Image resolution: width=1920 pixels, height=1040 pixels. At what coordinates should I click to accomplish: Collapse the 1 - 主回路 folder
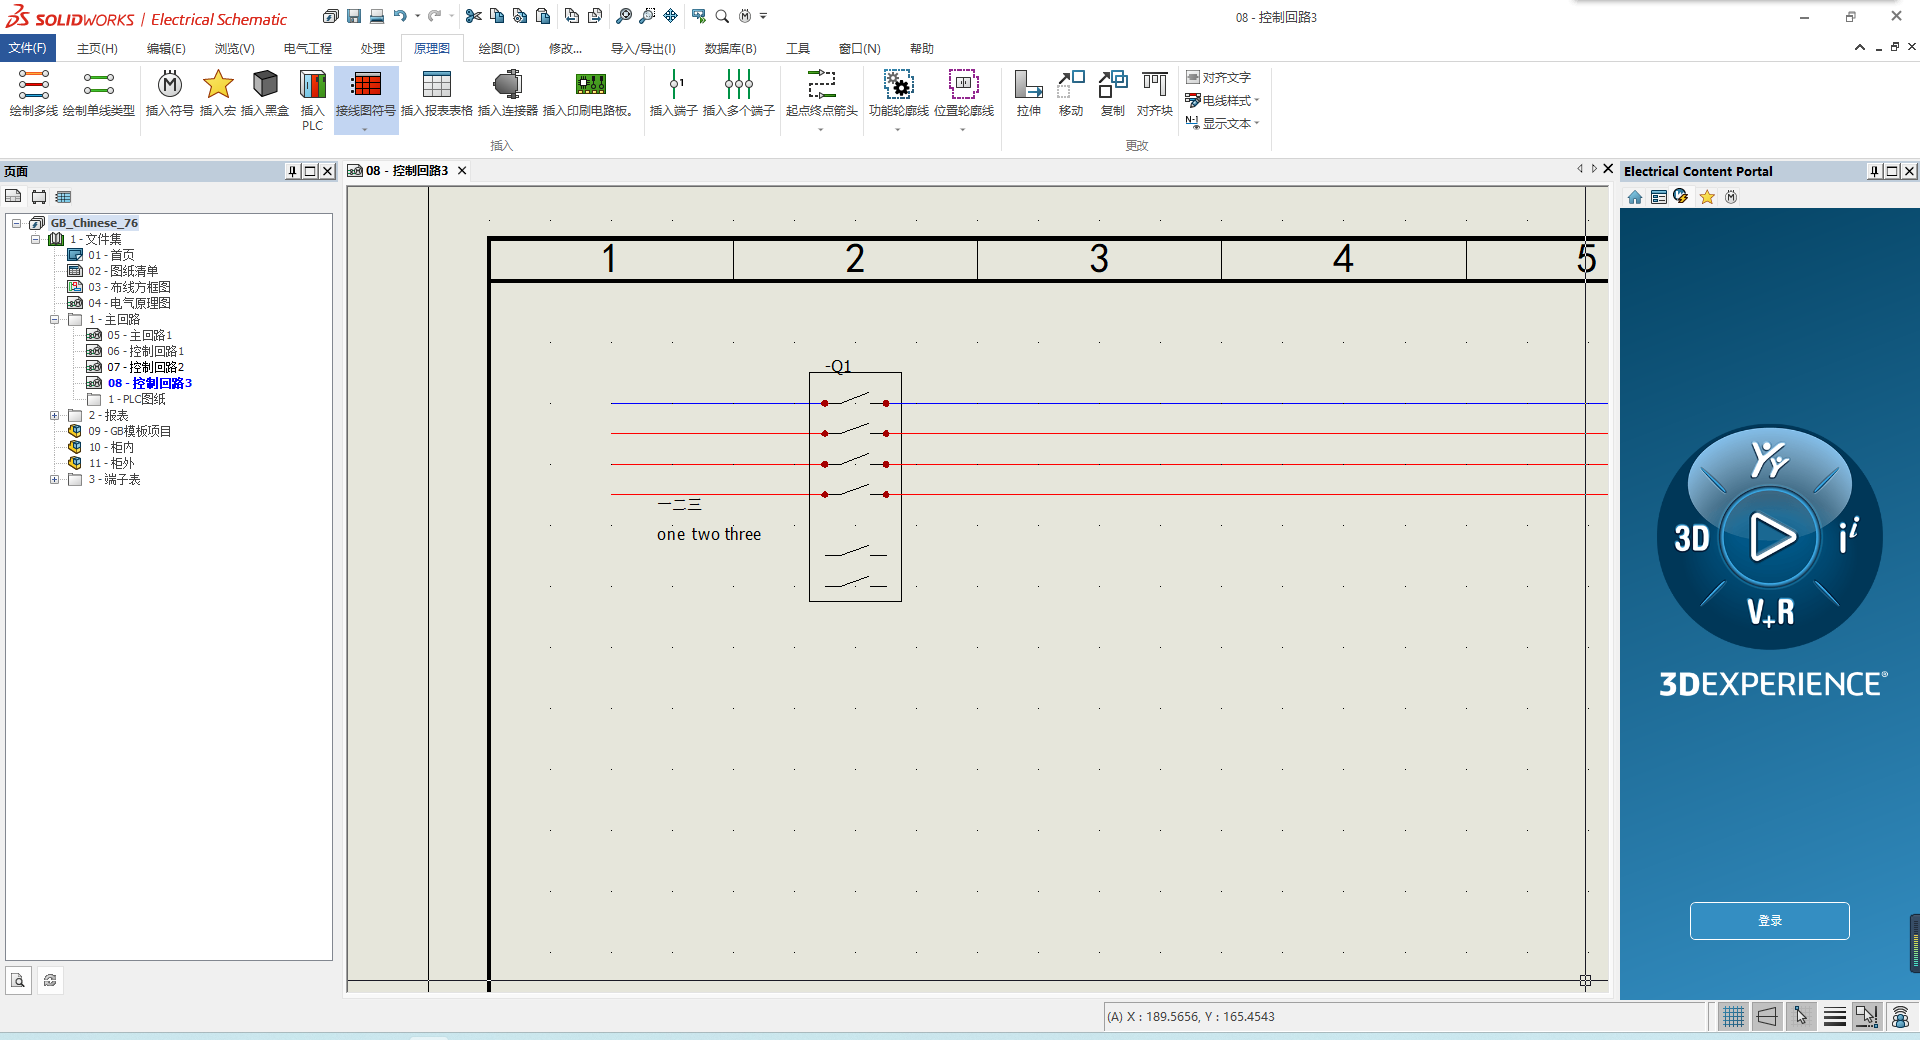[x=55, y=320]
